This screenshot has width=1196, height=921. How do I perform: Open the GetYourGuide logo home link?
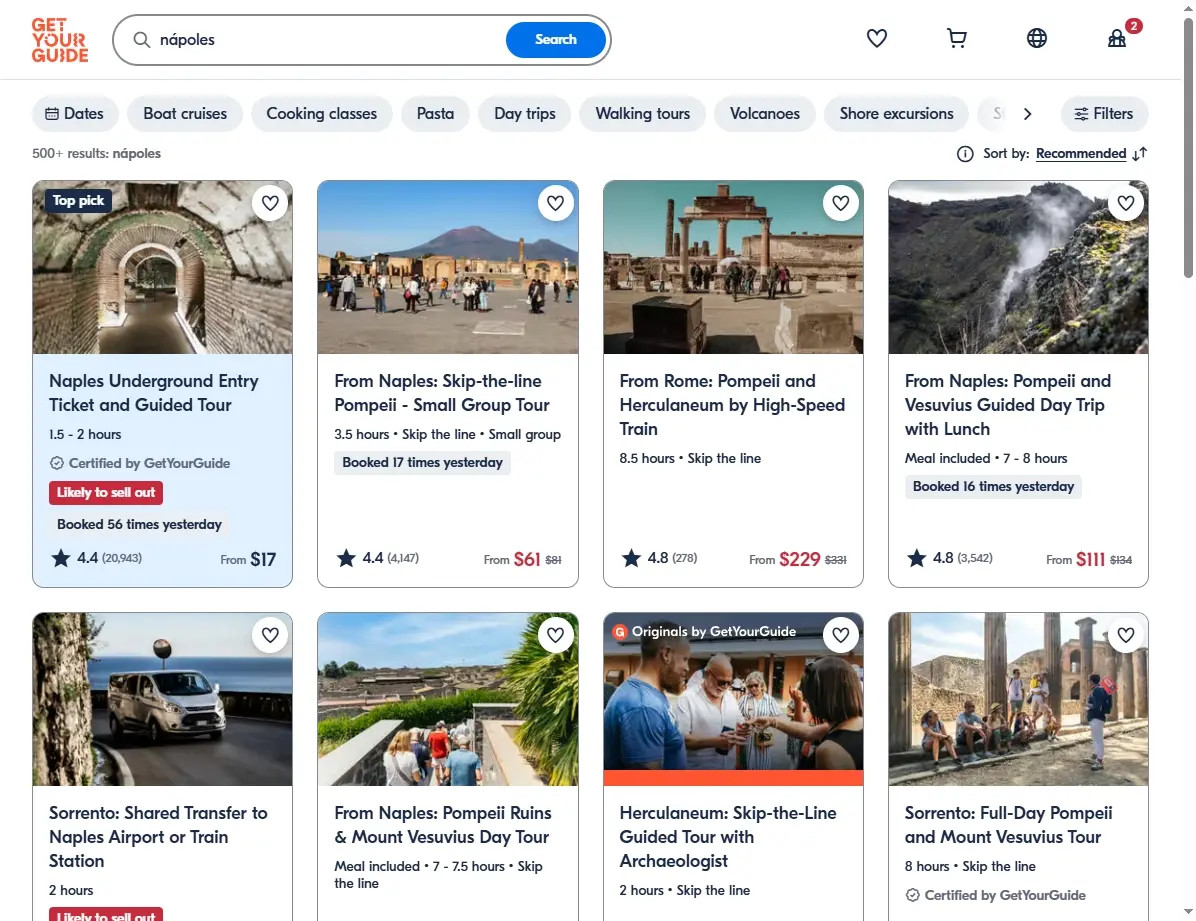tap(59, 40)
